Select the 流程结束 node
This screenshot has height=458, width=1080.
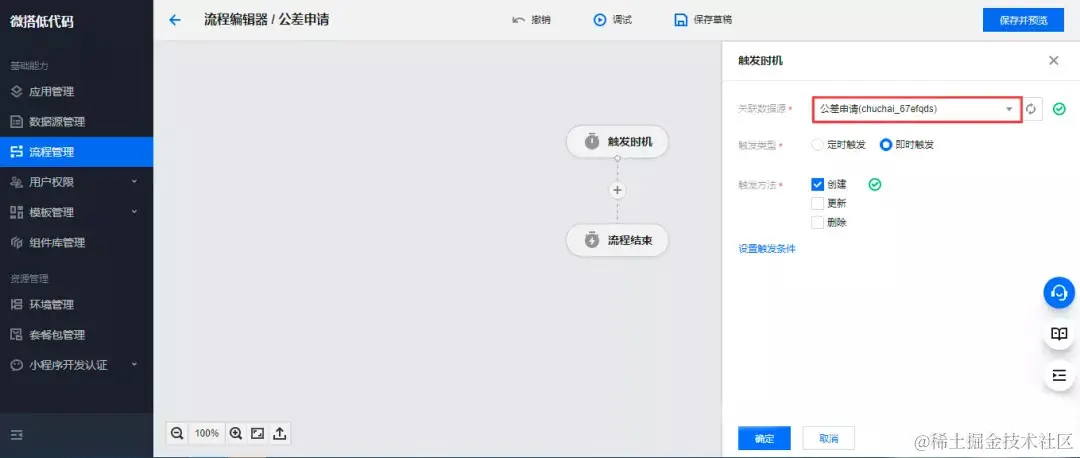click(x=617, y=240)
